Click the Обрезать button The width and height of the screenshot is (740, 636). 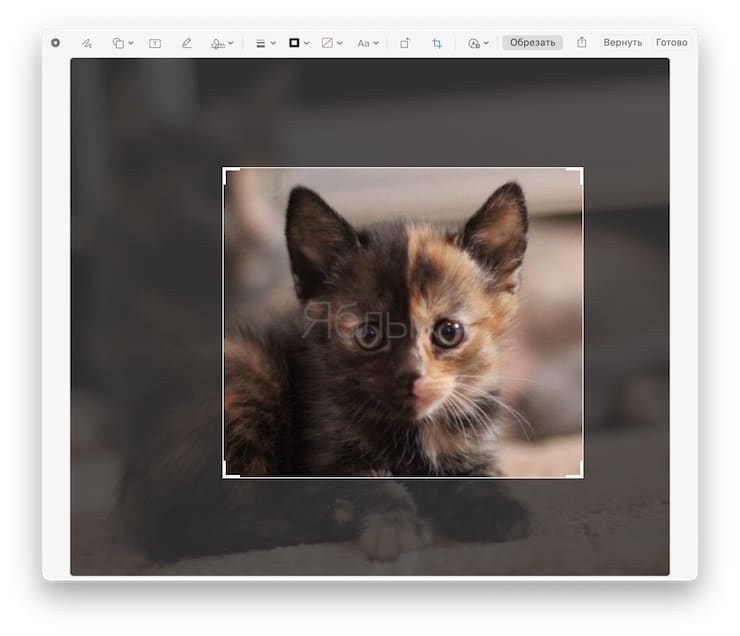click(x=532, y=42)
